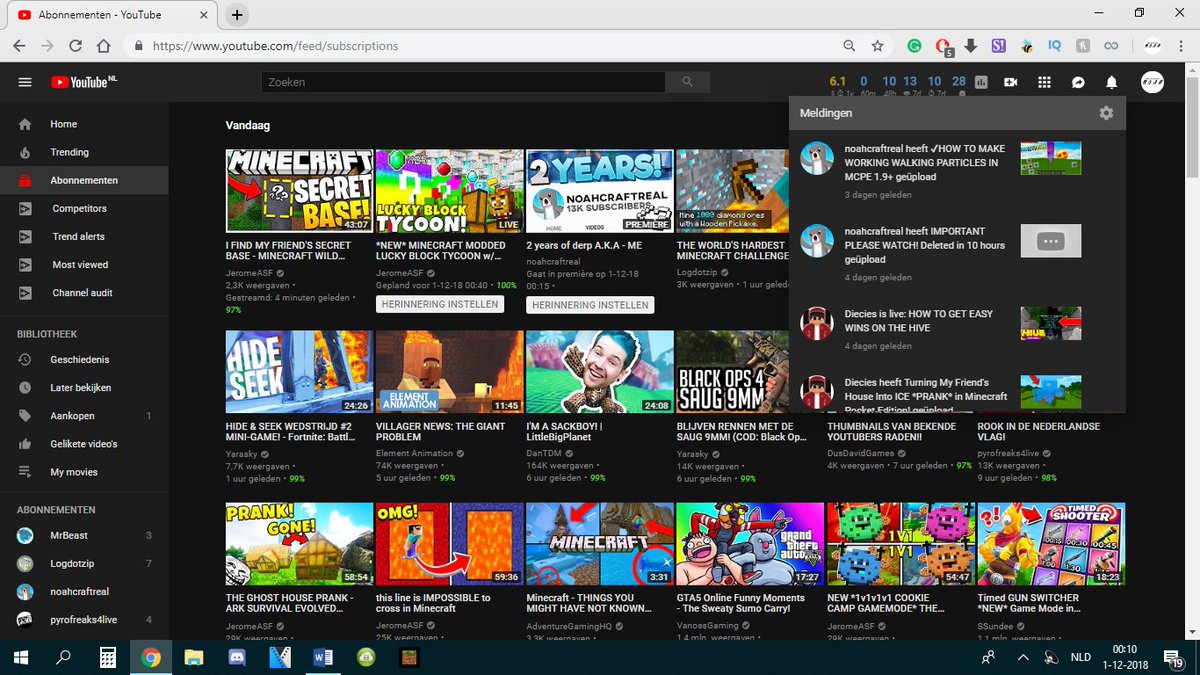Submit search with the magnifier button
The width and height of the screenshot is (1200, 675).
687,82
